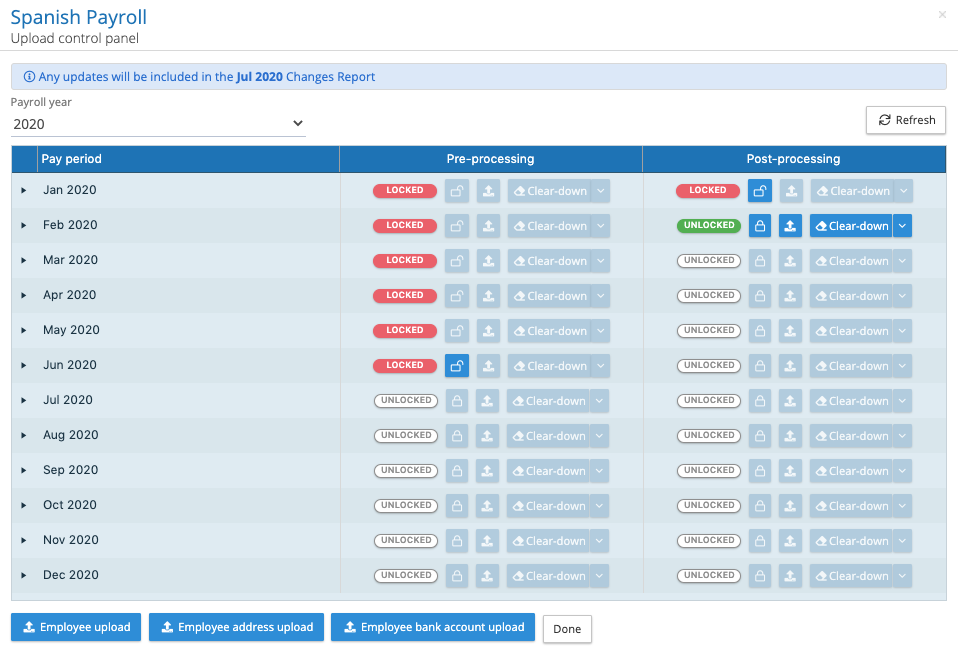Click Jan 2020 post-processing unlock icon
Screen dimensions: 958x654
click(x=760, y=191)
